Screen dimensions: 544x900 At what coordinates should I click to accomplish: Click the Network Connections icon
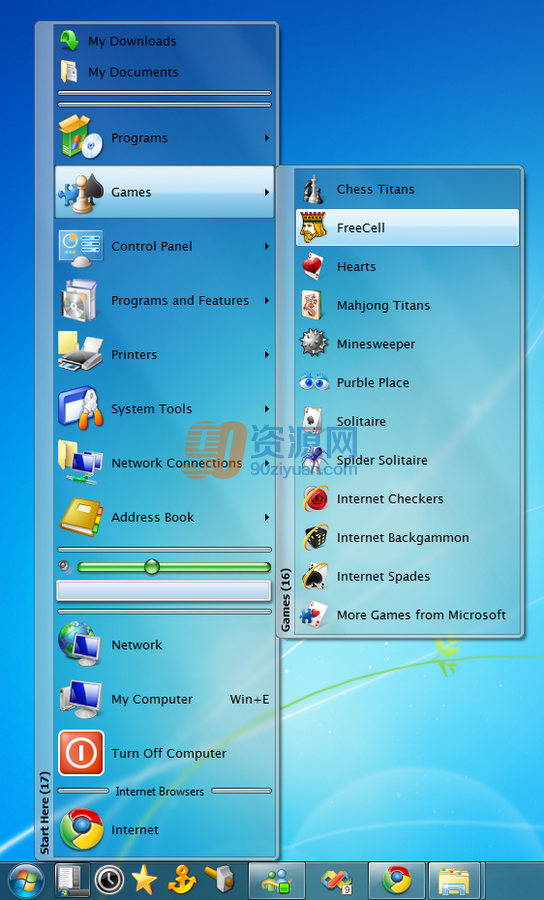click(81, 463)
